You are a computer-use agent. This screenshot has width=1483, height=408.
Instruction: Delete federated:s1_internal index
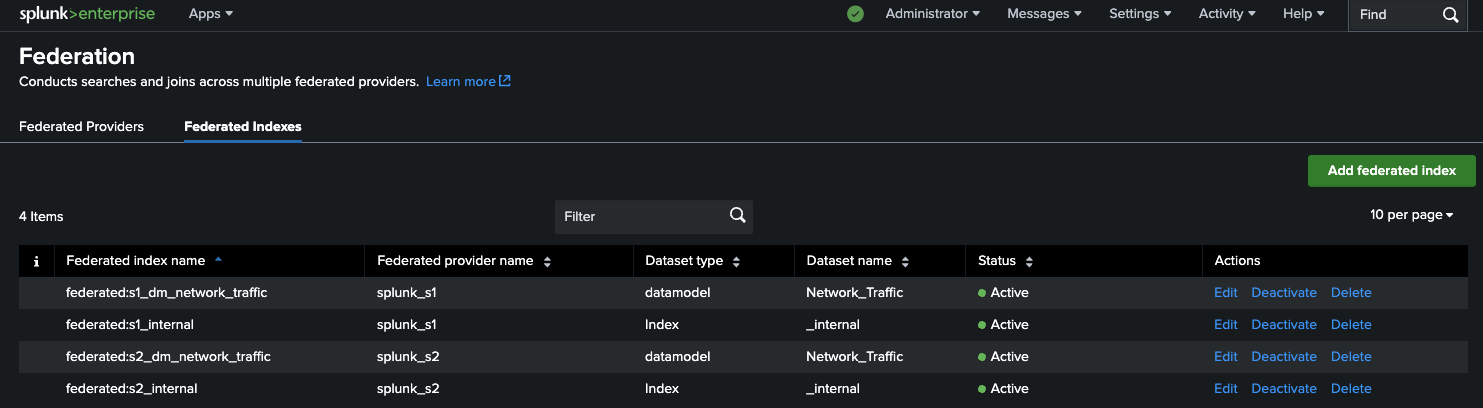pyautogui.click(x=1351, y=325)
